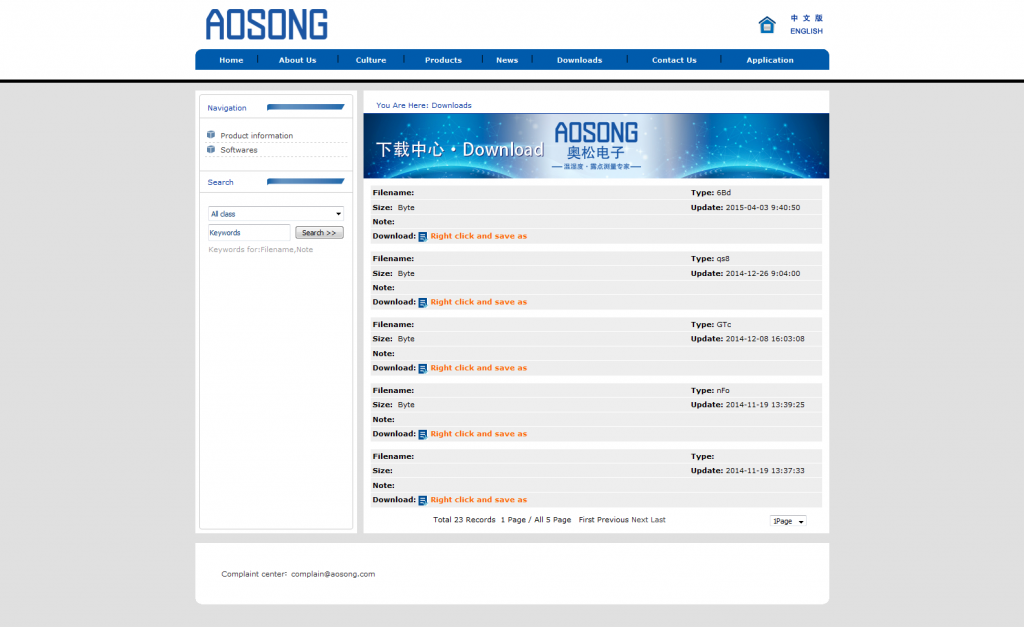Click the Download center banner image

point(596,146)
